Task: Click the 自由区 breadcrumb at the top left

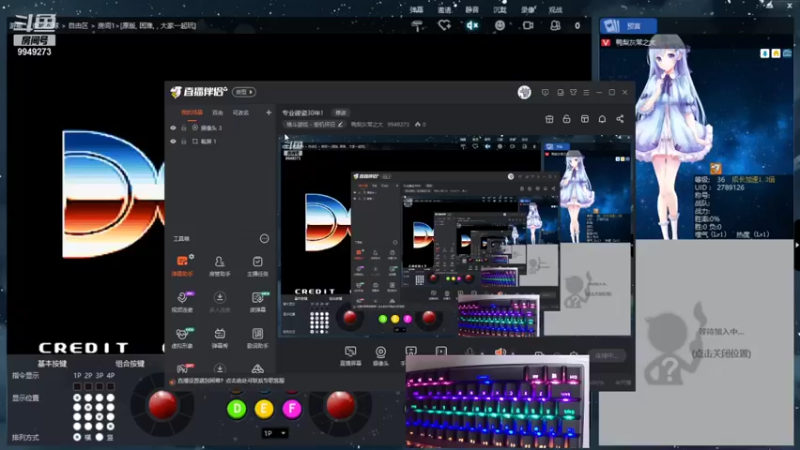Action: [x=78, y=26]
